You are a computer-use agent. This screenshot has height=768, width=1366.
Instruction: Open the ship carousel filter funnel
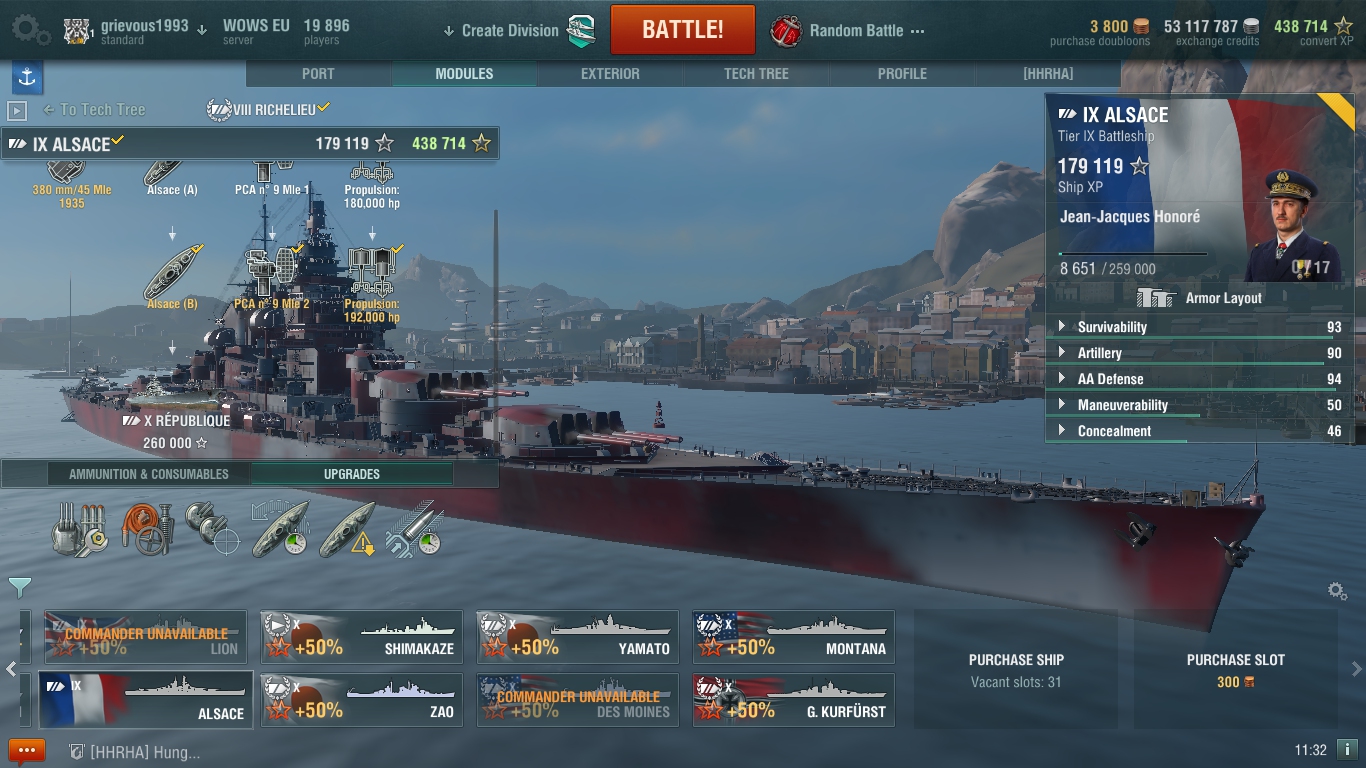(x=19, y=587)
